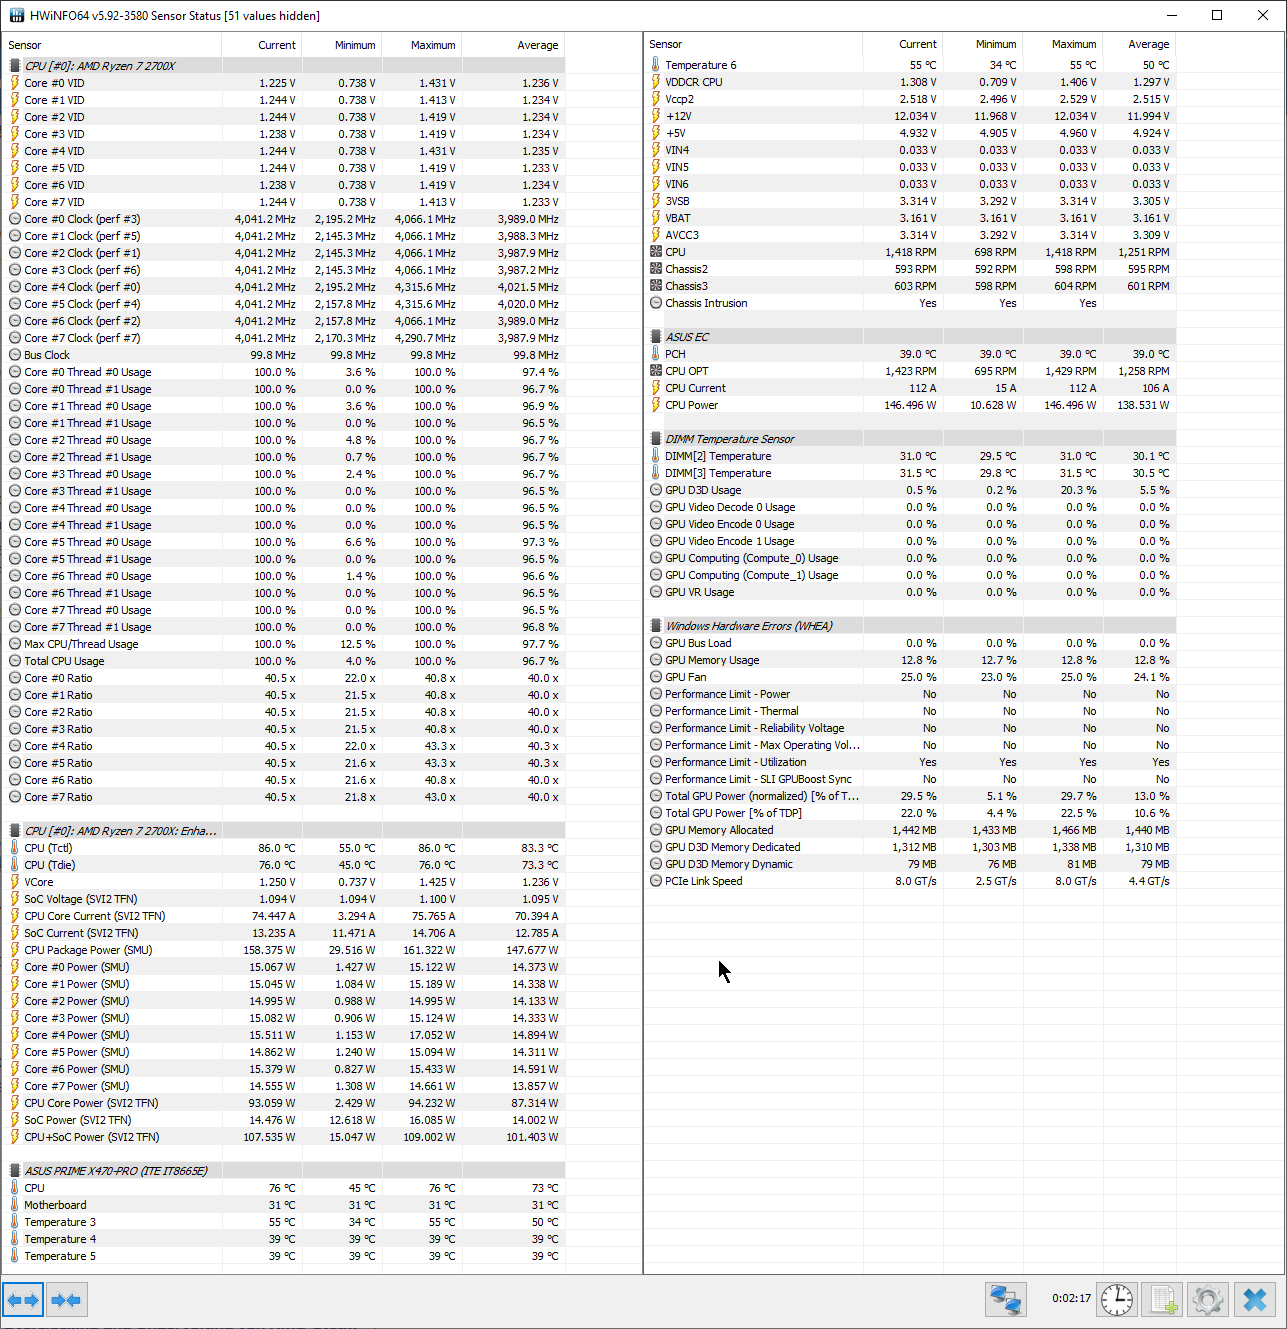This screenshot has height=1329, width=1287.
Task: Select the CPU Power 146.496 W row
Action: (x=910, y=405)
